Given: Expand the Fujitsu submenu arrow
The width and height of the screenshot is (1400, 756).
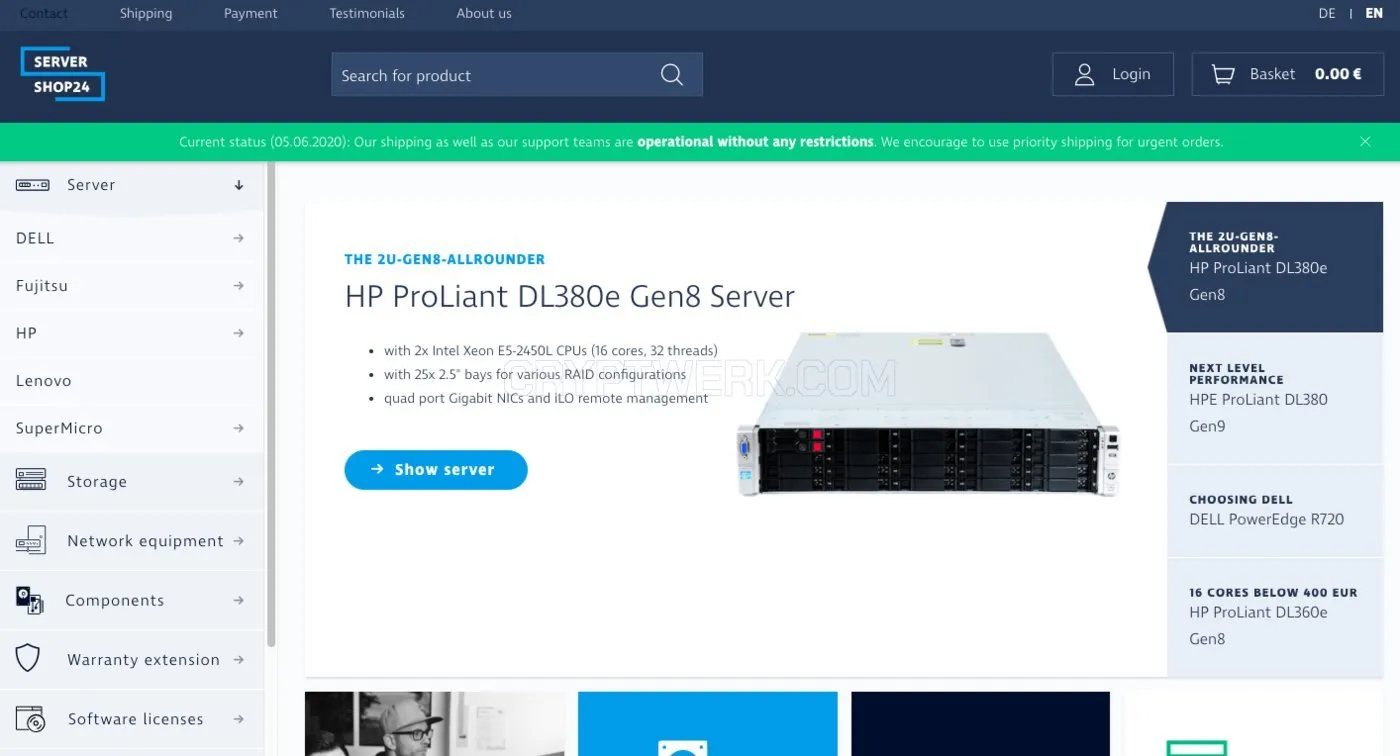Looking at the screenshot, I should coord(238,286).
